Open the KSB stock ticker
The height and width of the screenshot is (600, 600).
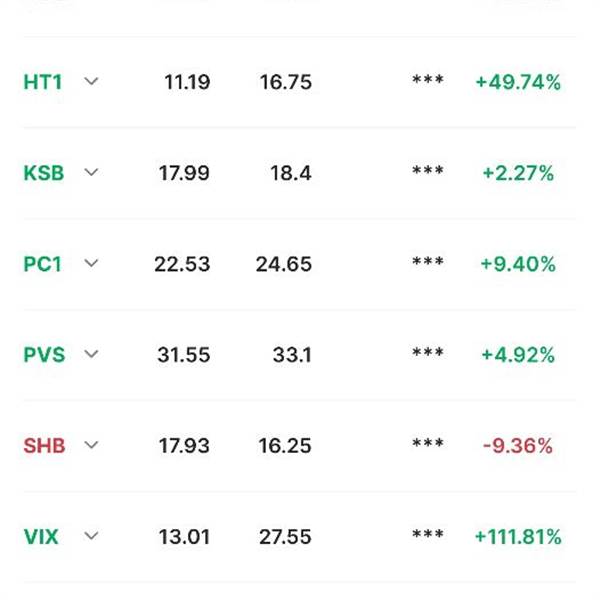point(44,173)
